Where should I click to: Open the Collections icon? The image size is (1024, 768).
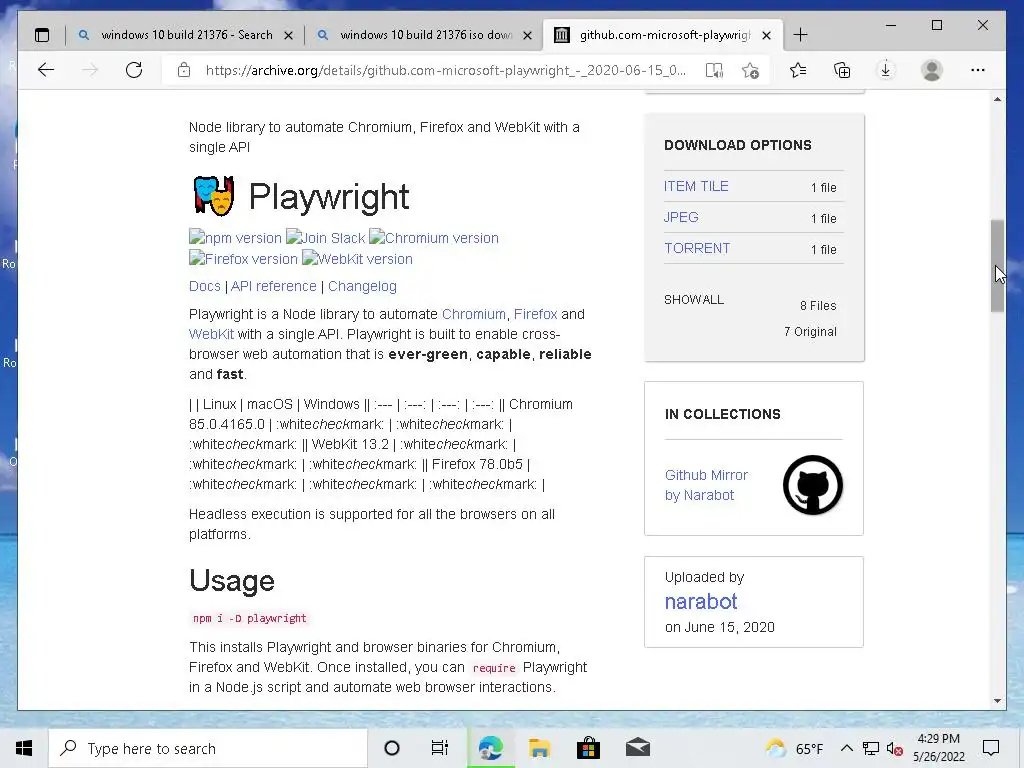pos(842,70)
